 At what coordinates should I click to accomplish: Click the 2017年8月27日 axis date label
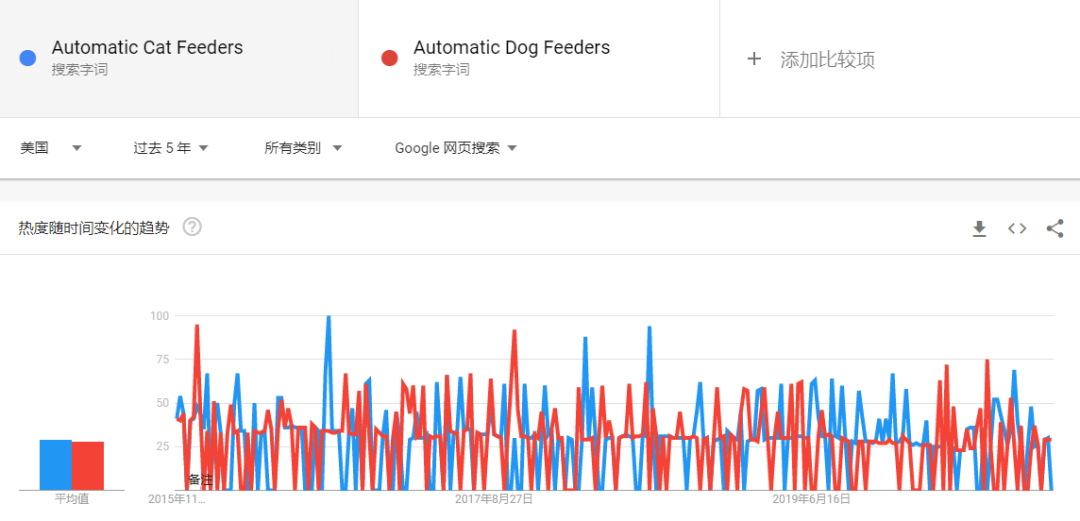(x=494, y=498)
